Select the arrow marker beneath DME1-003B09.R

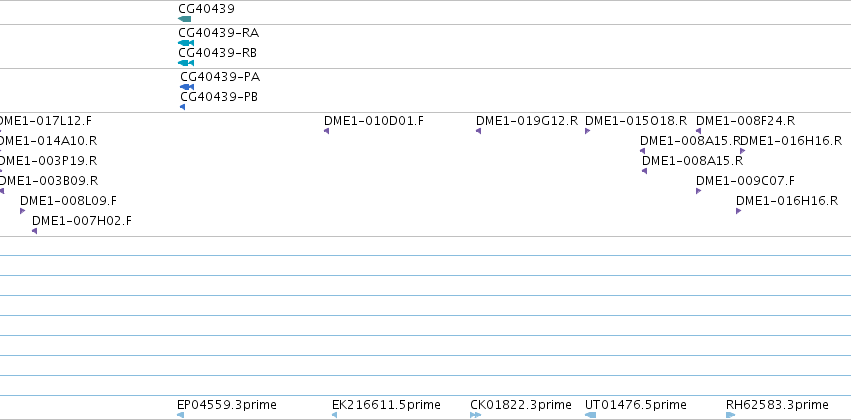[x=2, y=191]
